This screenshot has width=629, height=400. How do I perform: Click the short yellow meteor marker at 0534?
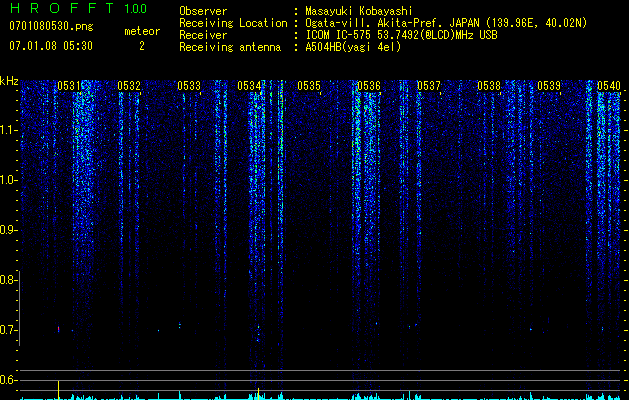coord(258,394)
